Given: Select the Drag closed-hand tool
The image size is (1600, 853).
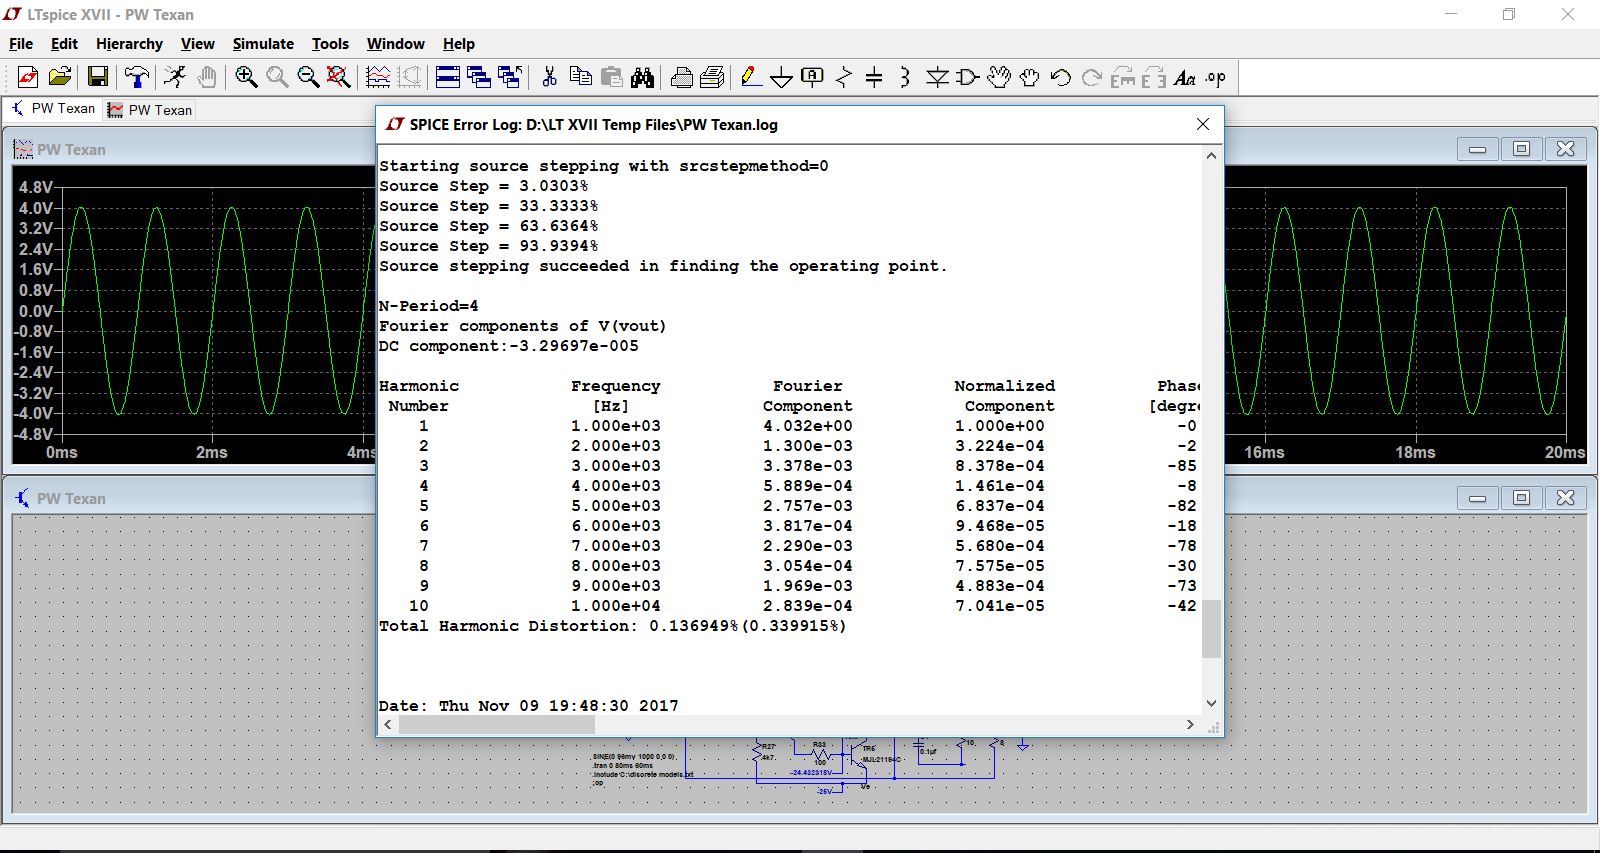Looking at the screenshot, I should tap(1029, 77).
